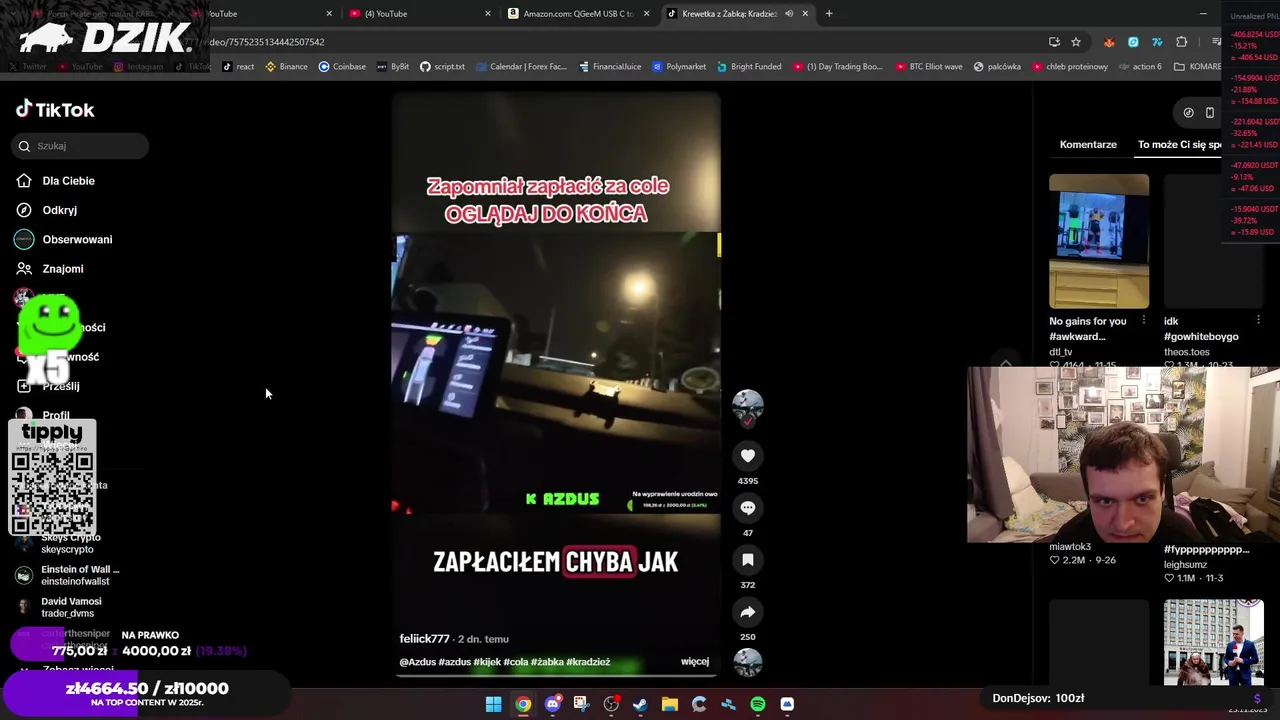Open comments via the speech bubble icon
The image size is (1280, 720).
[747, 508]
